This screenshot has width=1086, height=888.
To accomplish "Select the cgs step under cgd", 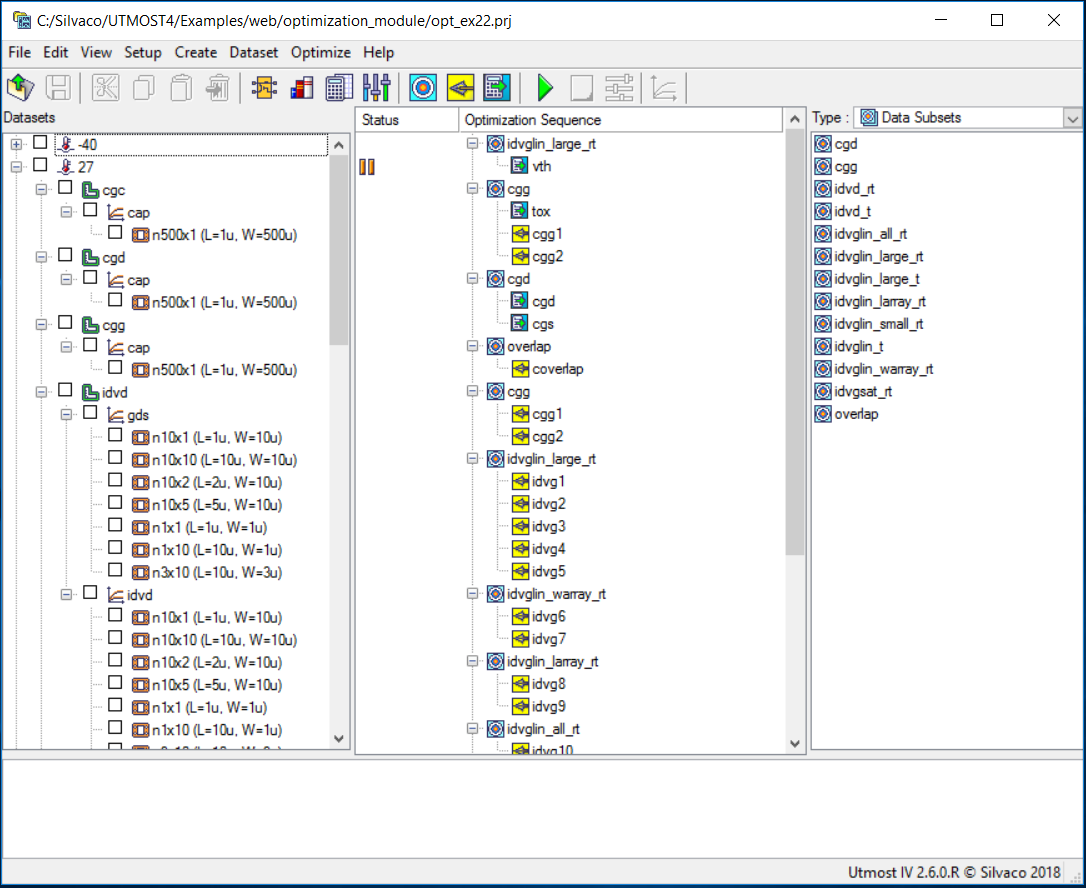I will [543, 324].
